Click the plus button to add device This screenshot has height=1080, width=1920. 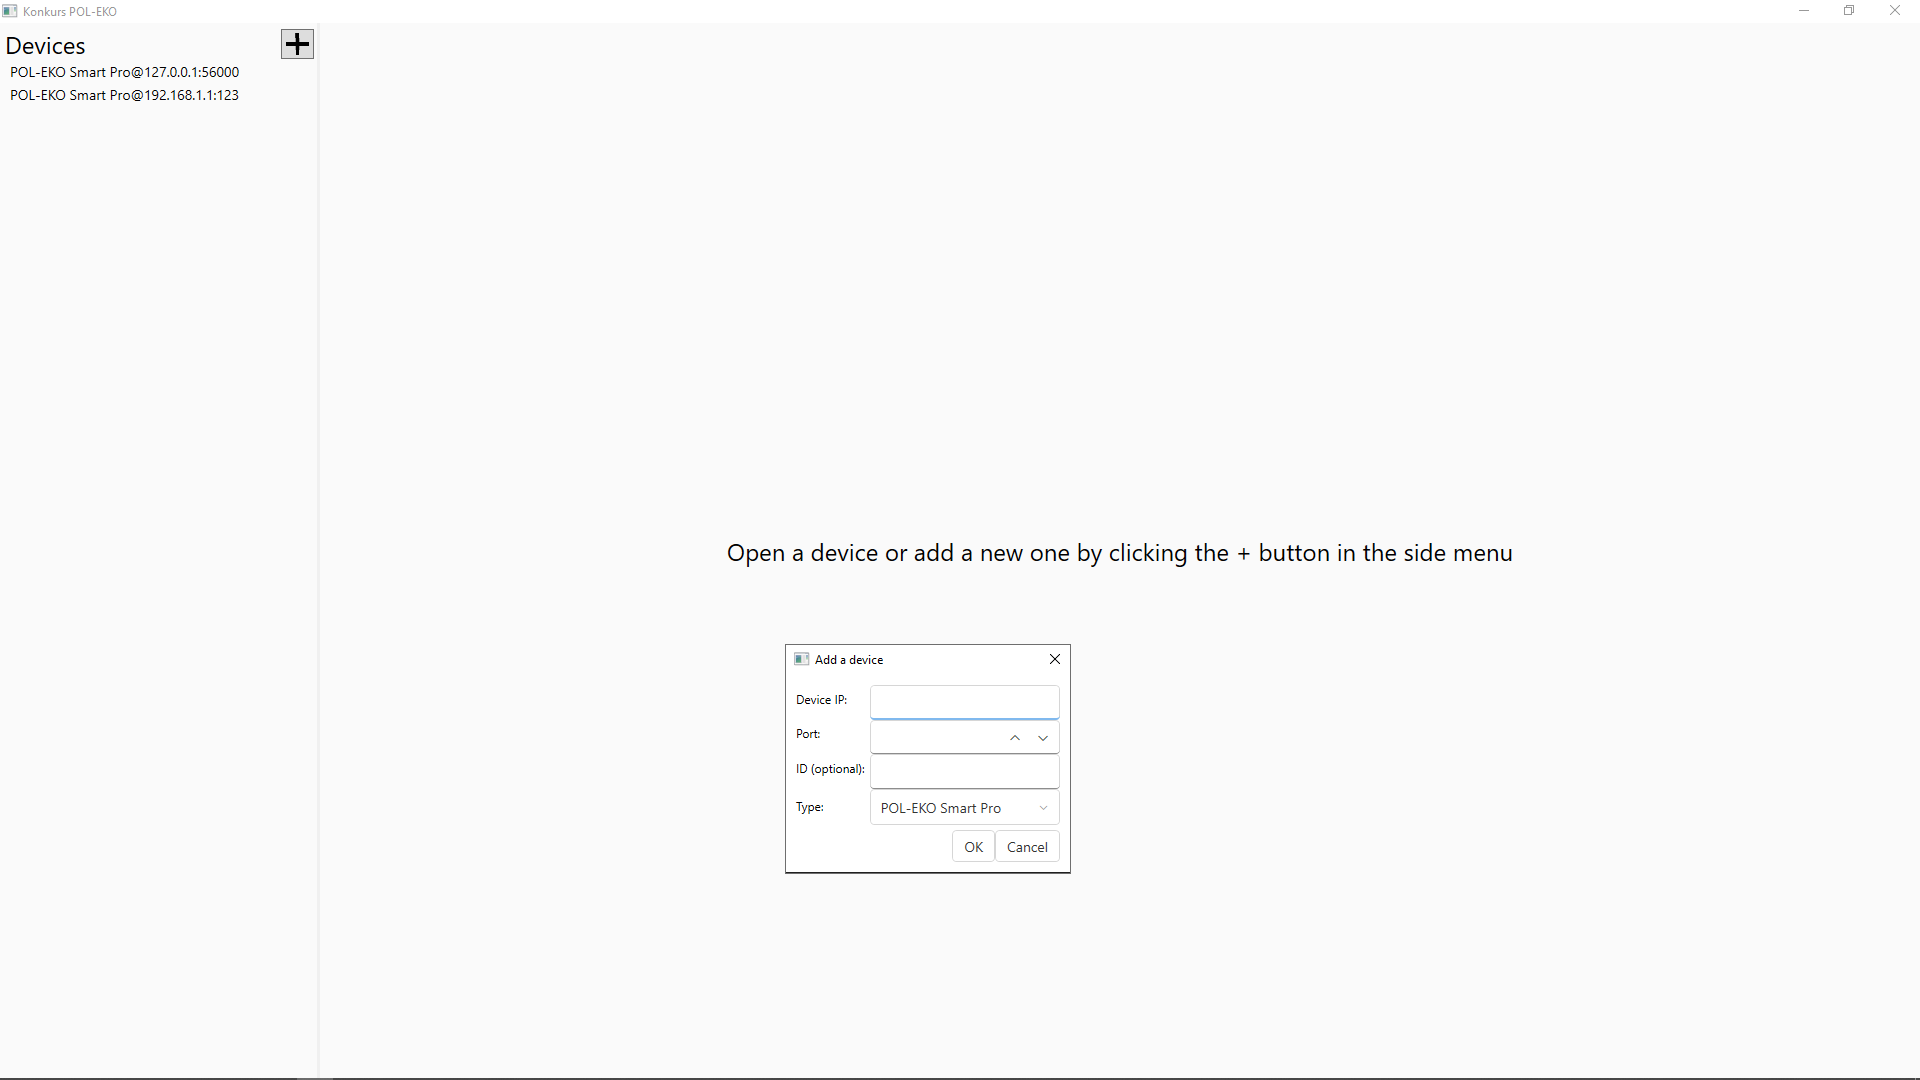(297, 44)
